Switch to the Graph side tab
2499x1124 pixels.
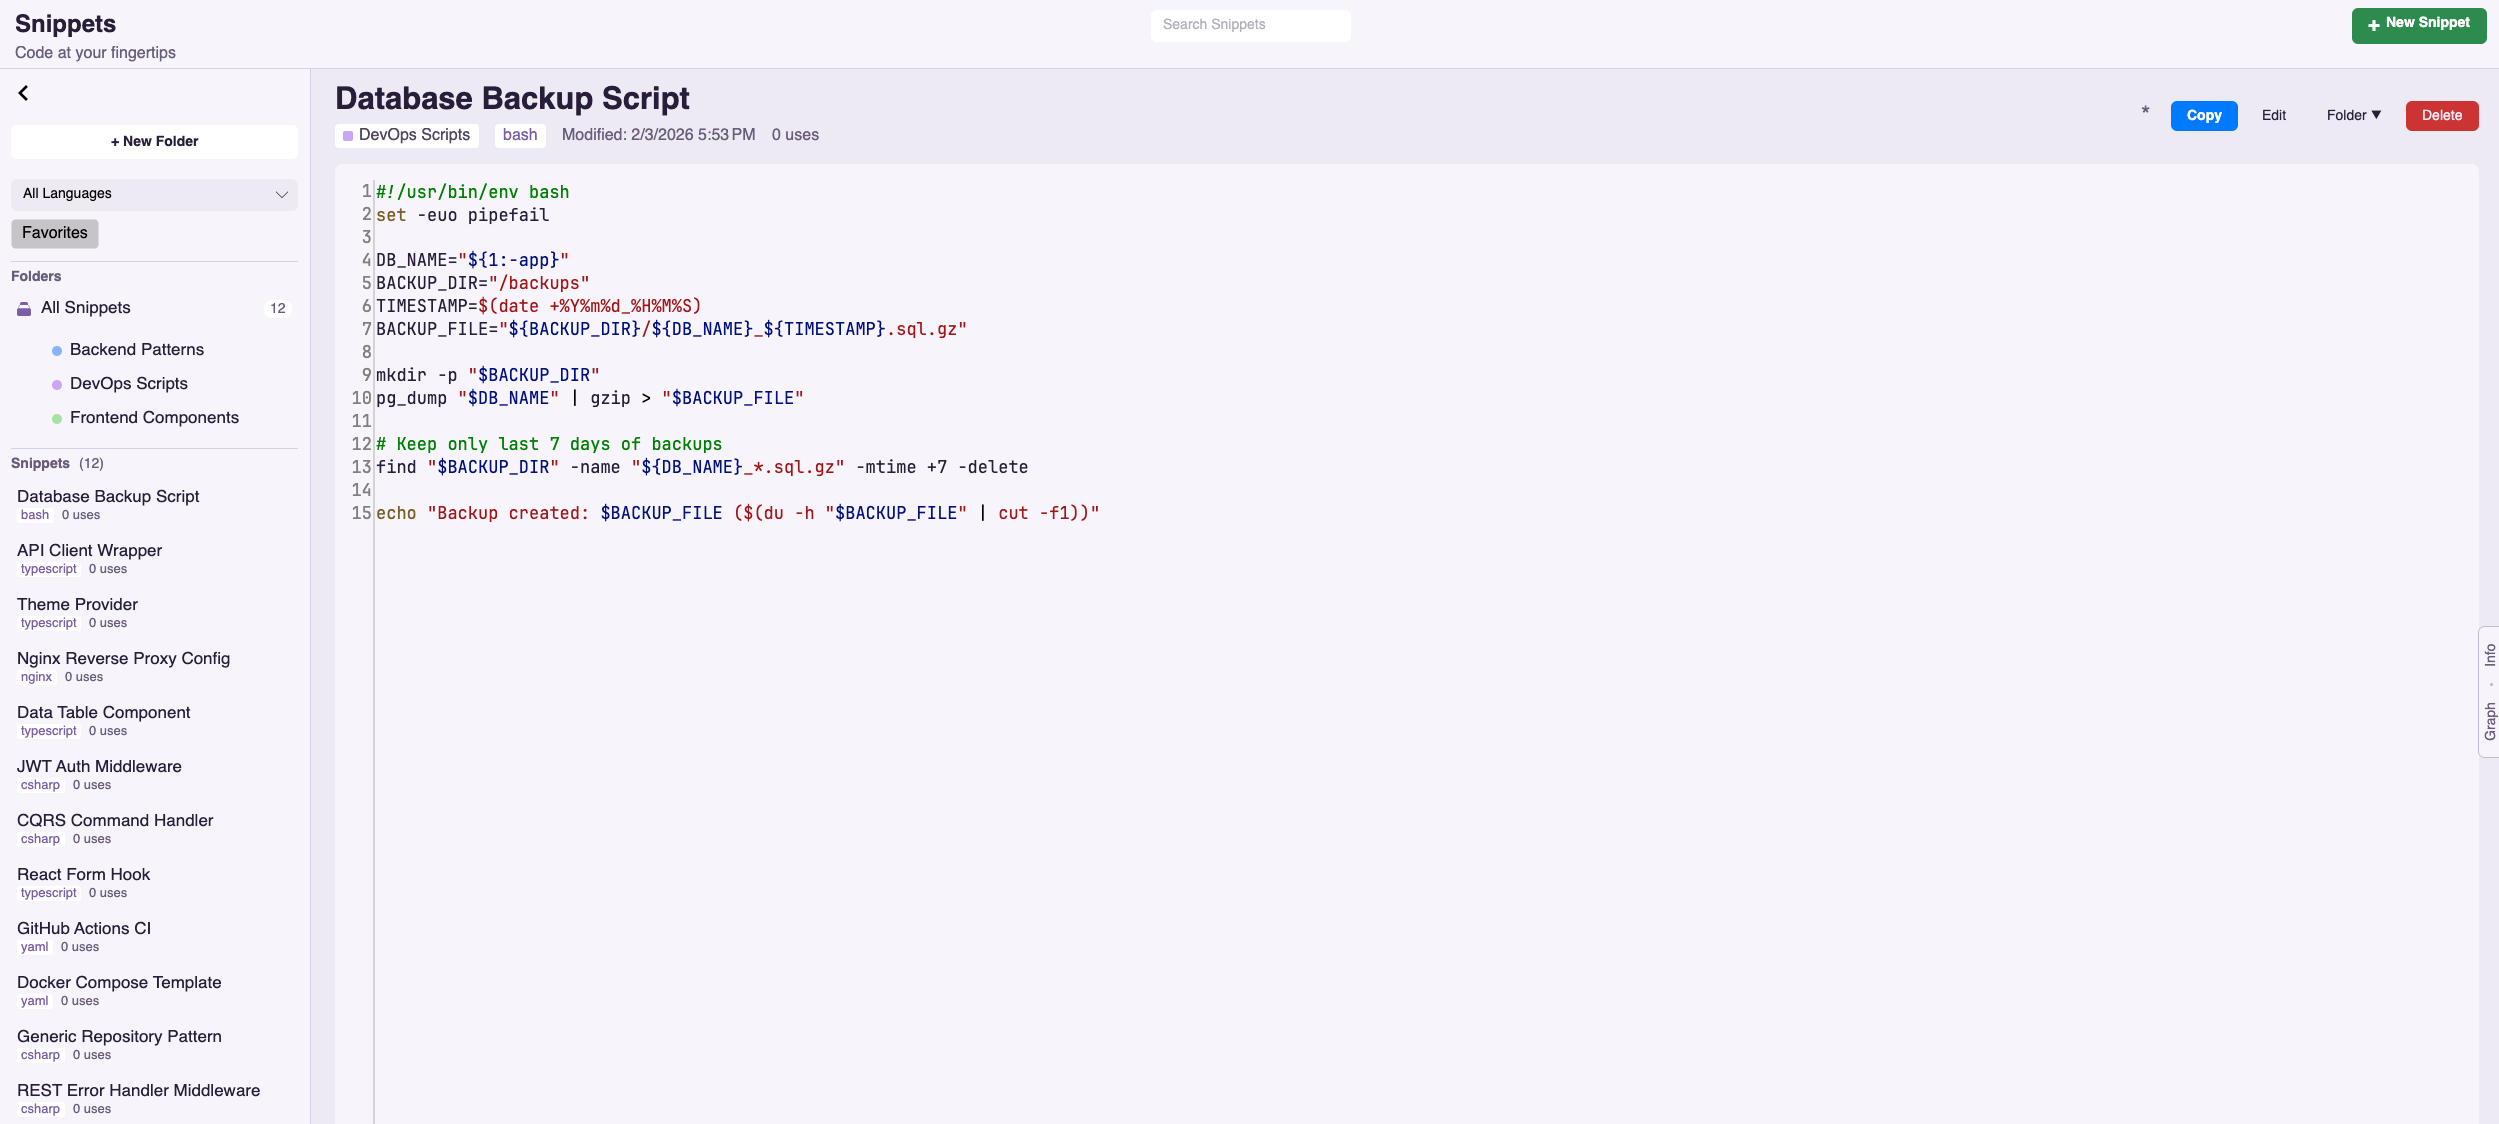(x=2488, y=717)
